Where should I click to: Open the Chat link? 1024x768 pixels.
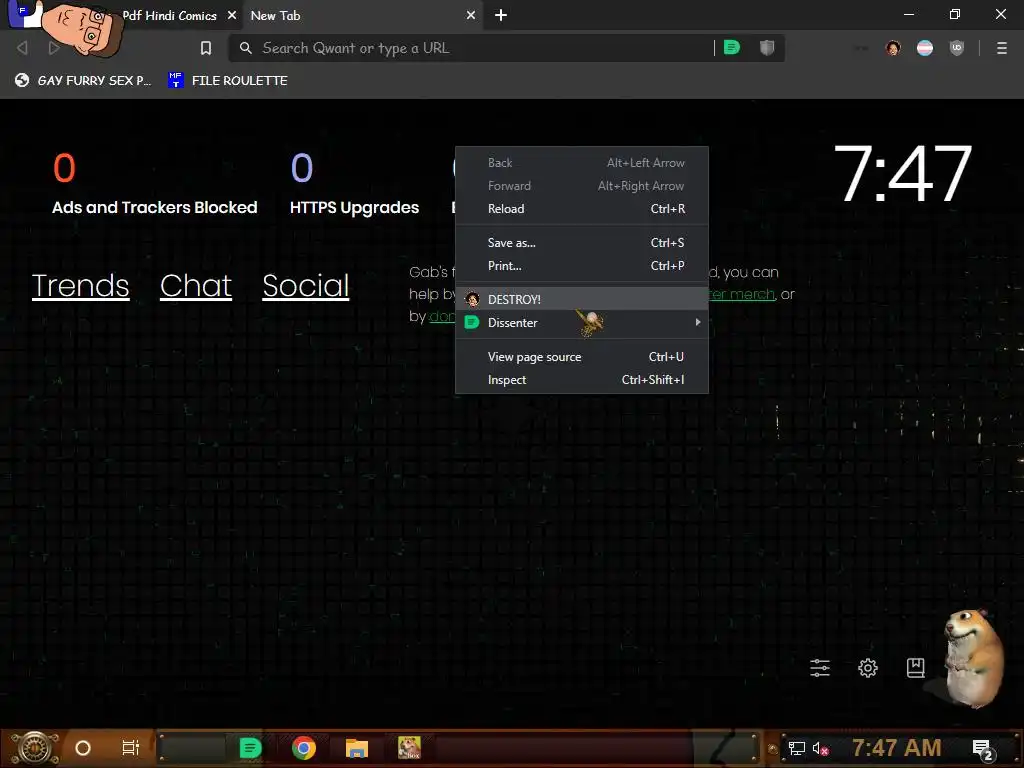click(x=196, y=285)
